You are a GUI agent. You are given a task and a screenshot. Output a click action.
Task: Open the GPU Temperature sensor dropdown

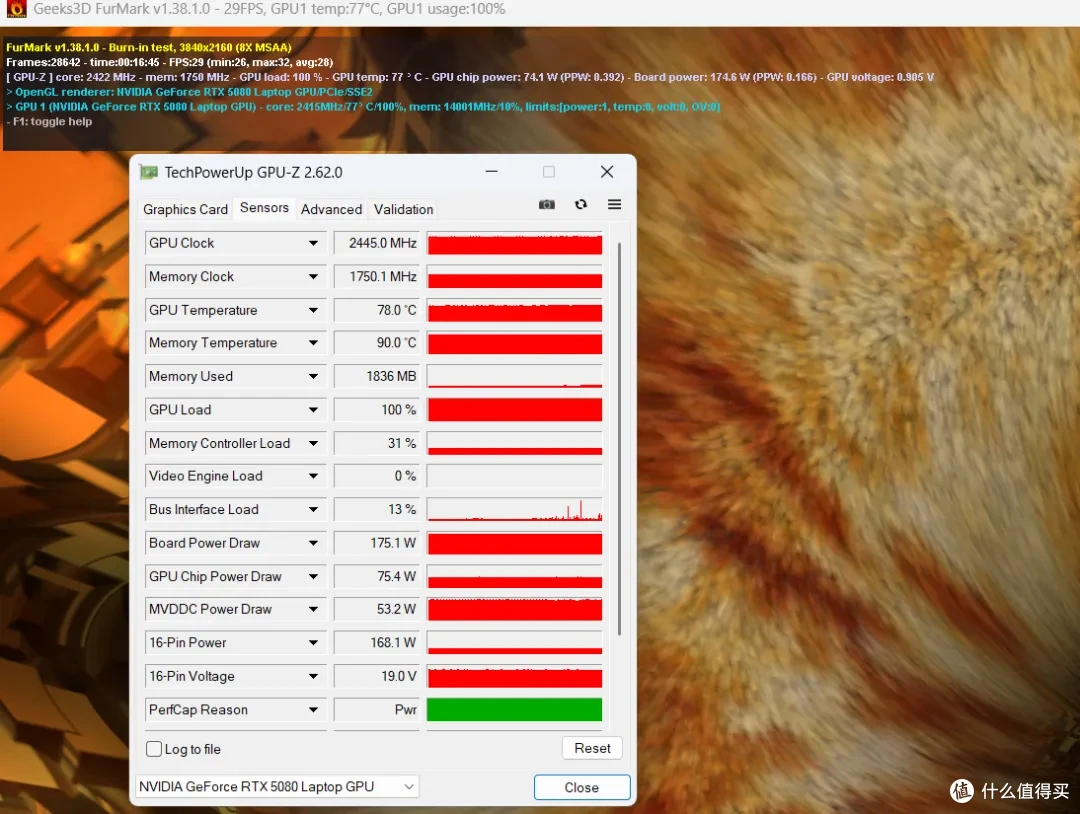click(313, 310)
